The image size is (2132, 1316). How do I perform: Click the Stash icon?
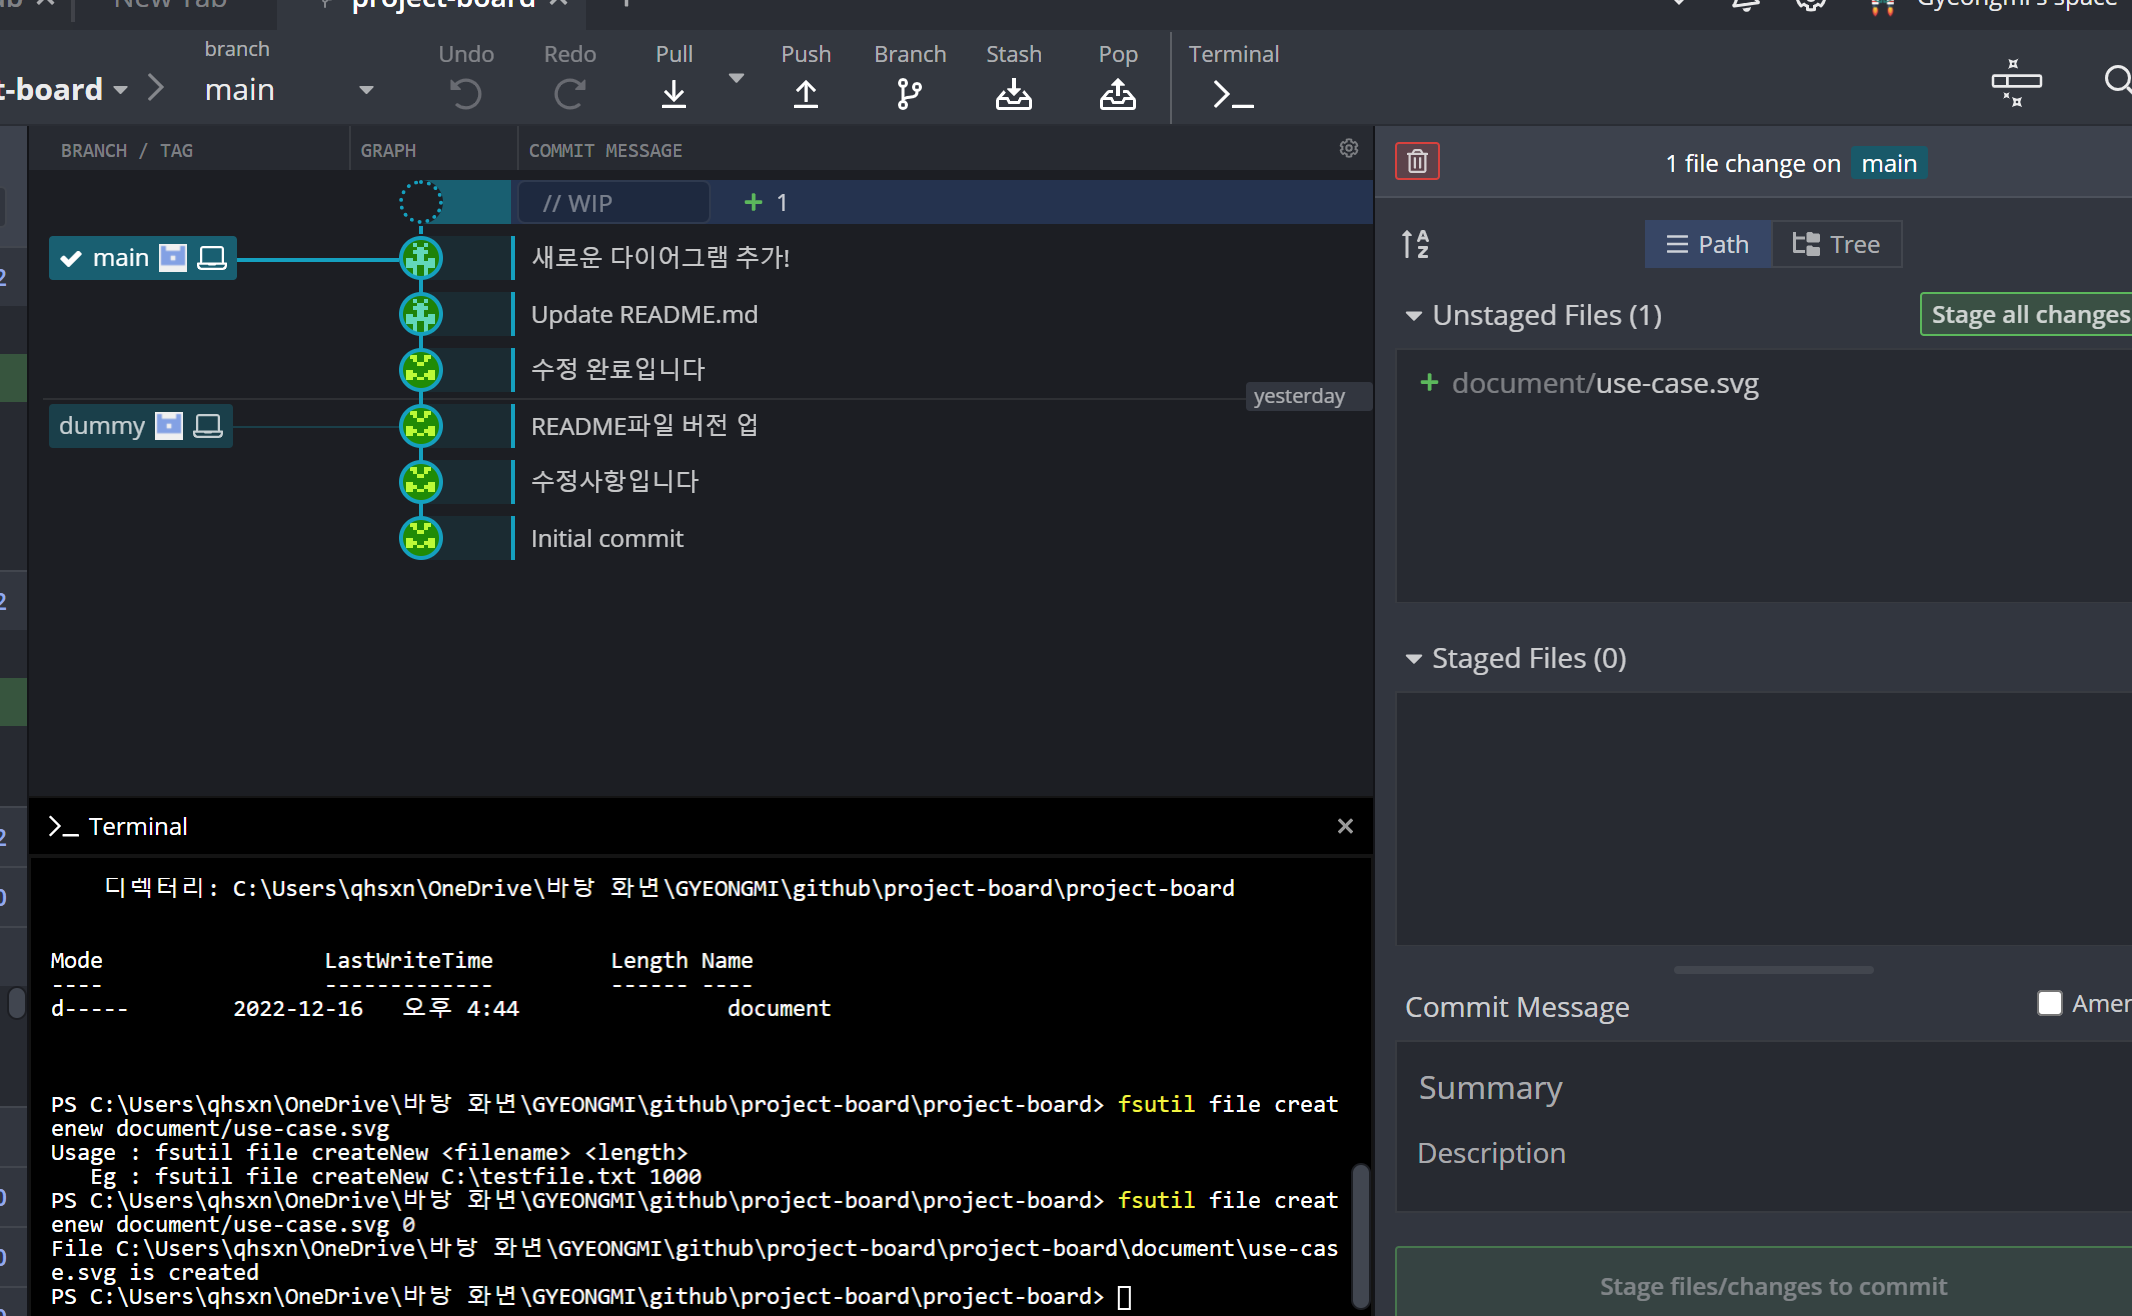1013,94
